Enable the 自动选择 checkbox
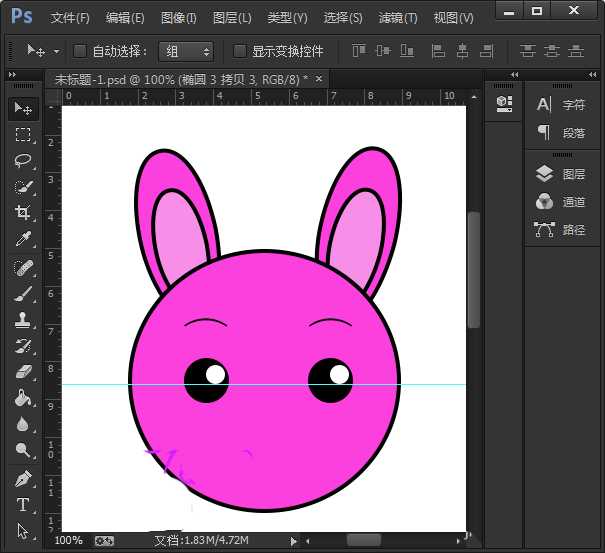The width and height of the screenshot is (605, 553). coord(80,51)
